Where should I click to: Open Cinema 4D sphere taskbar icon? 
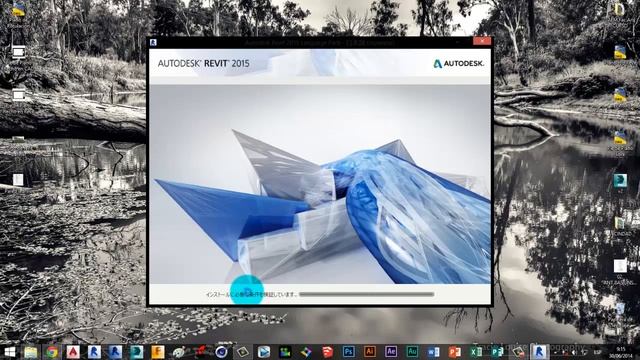click(x=221, y=351)
